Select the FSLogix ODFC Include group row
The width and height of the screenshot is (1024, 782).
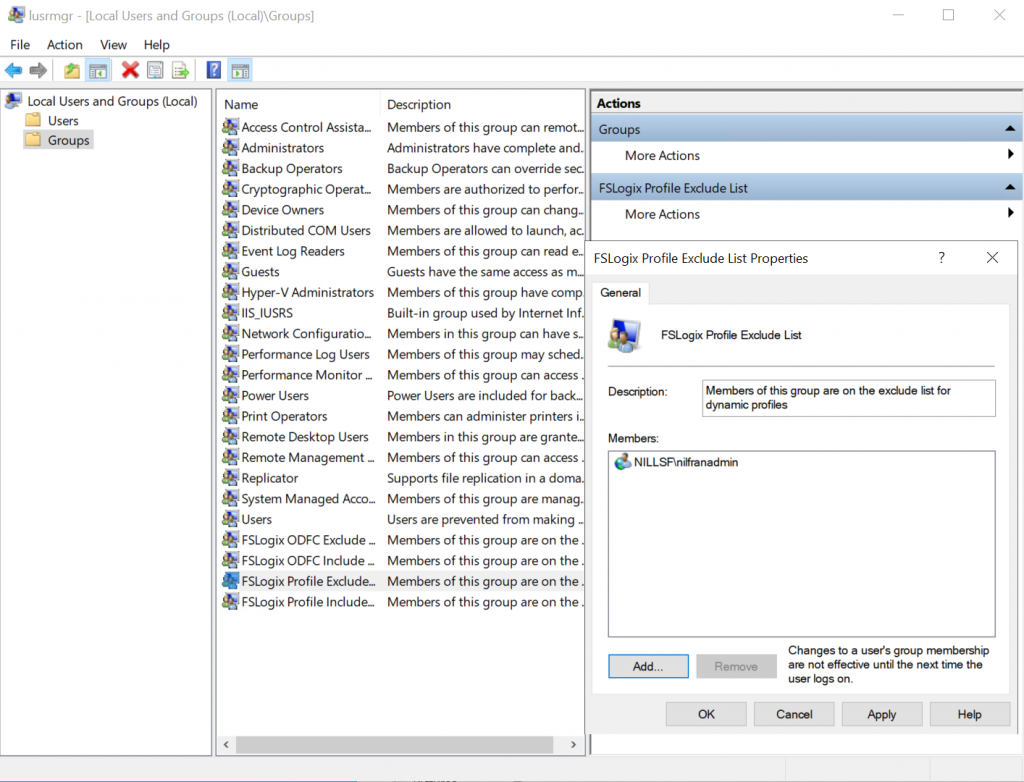point(402,561)
